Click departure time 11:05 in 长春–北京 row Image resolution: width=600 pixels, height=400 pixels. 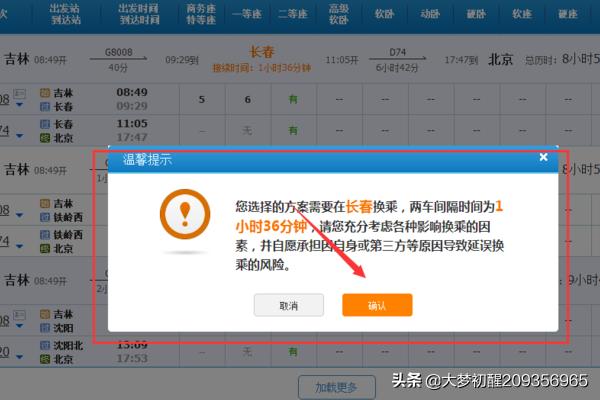pyautogui.click(x=132, y=124)
